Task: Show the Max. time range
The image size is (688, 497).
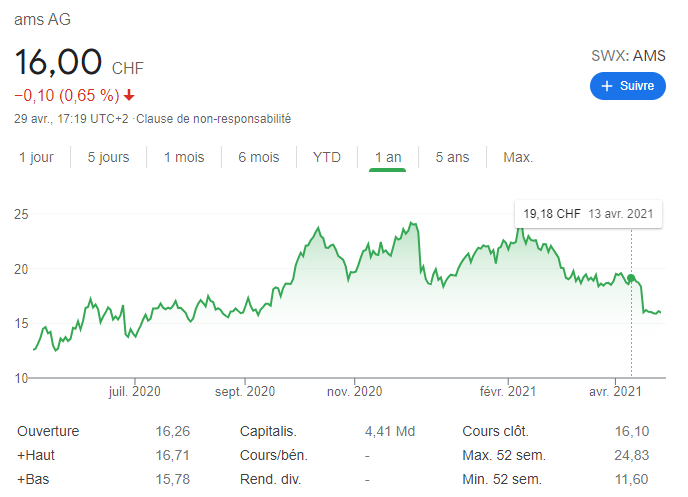Action: pos(518,157)
